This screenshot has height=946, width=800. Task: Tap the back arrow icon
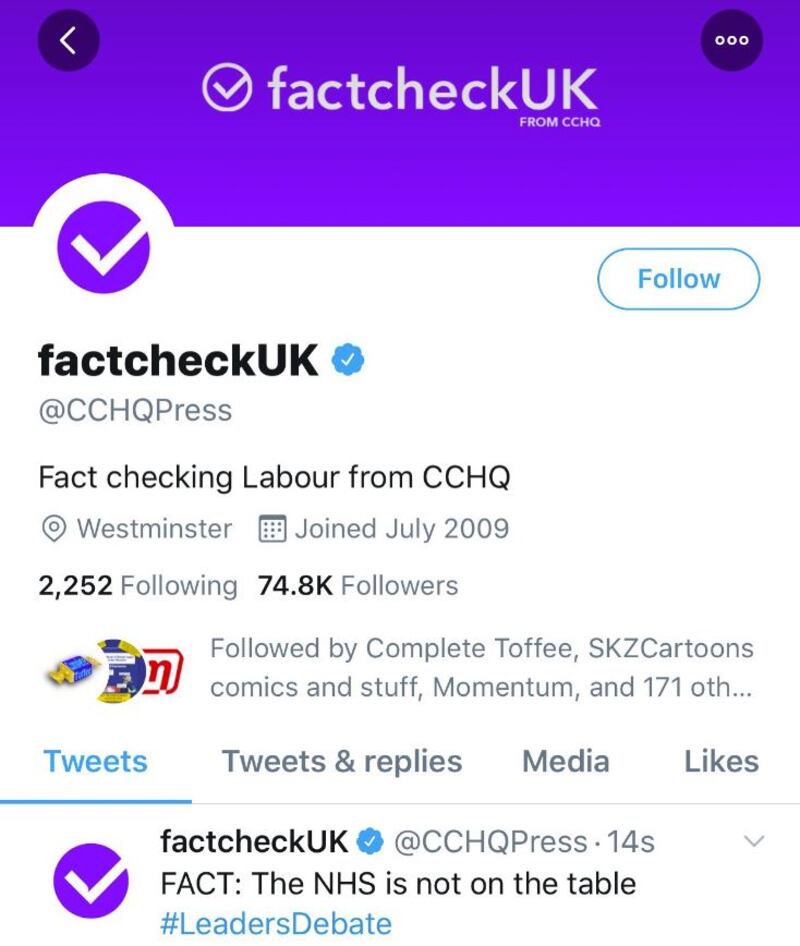coord(67,40)
